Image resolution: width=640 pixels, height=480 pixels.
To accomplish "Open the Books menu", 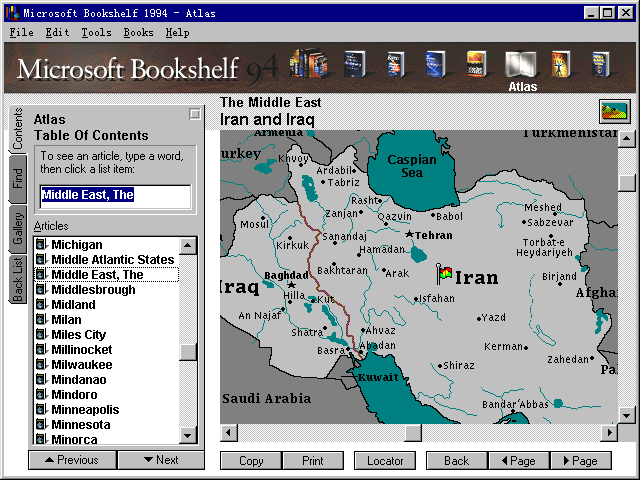I will (x=138, y=33).
